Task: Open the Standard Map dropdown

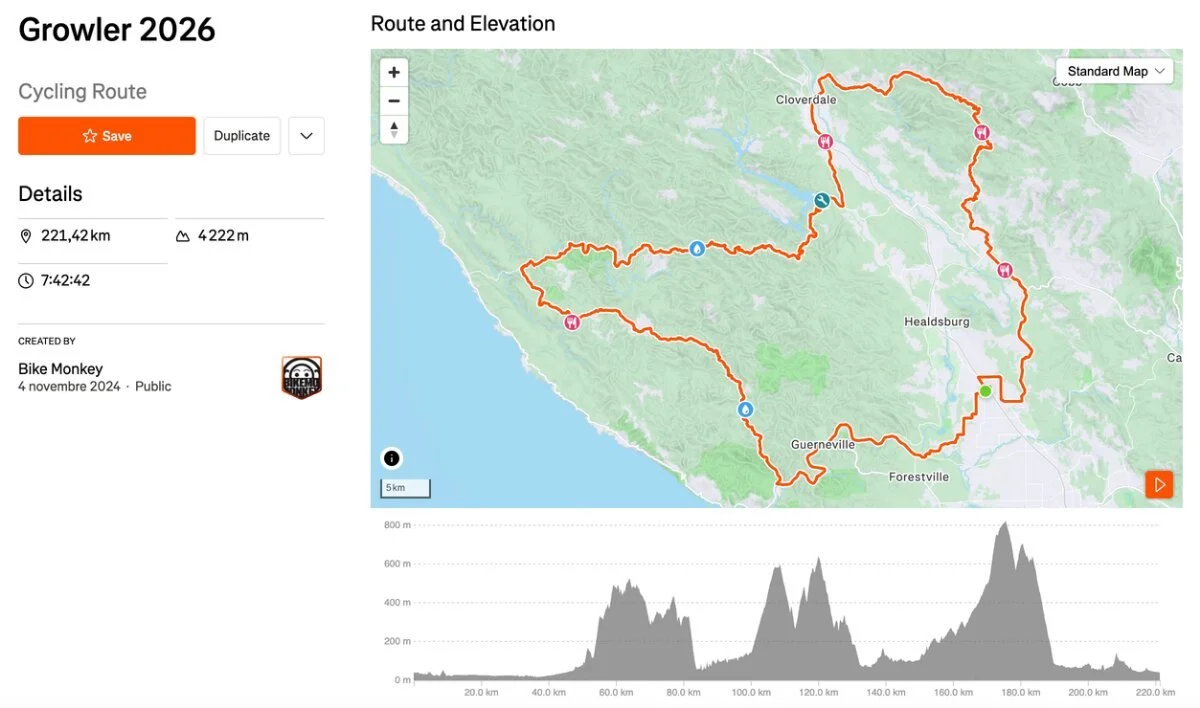Action: click(1115, 71)
